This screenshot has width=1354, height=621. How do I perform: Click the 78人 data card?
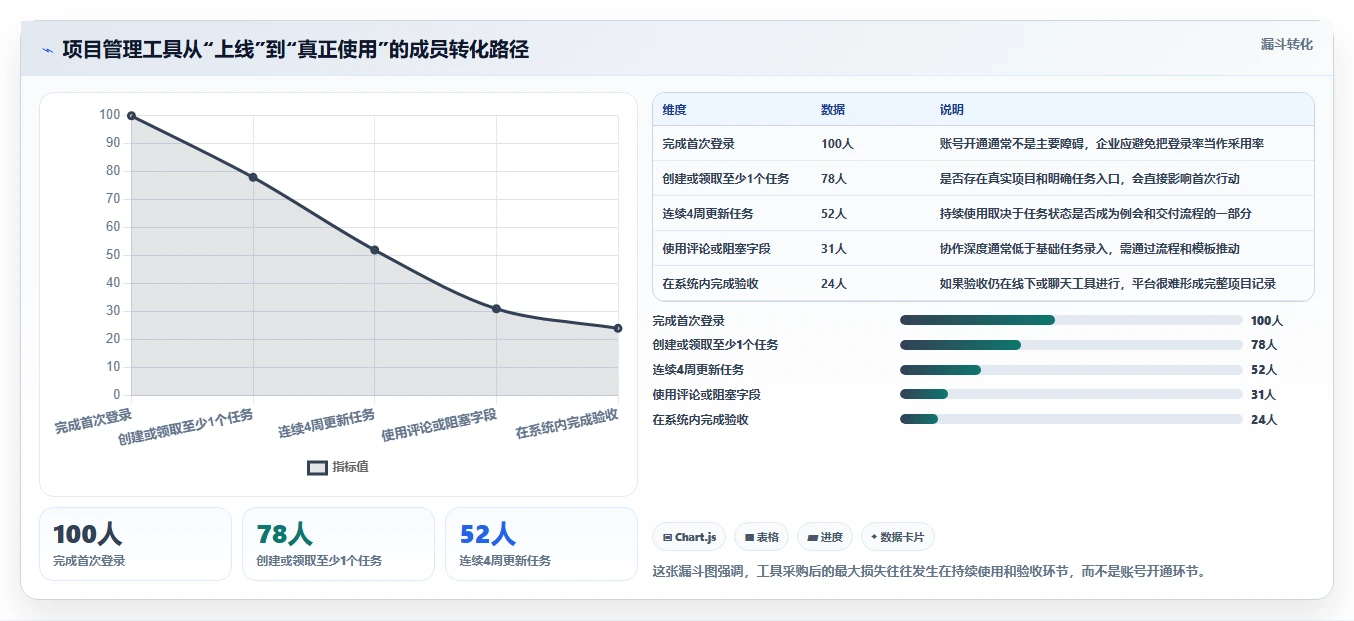click(x=338, y=544)
